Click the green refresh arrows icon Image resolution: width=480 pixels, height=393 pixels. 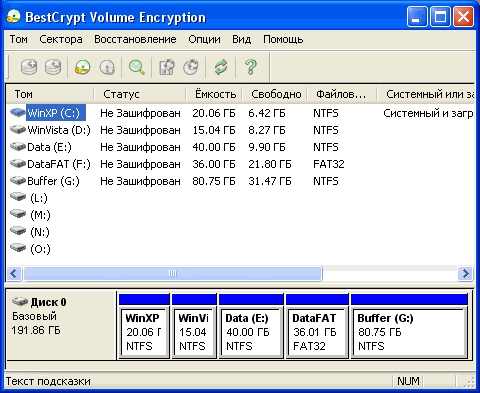[221, 67]
